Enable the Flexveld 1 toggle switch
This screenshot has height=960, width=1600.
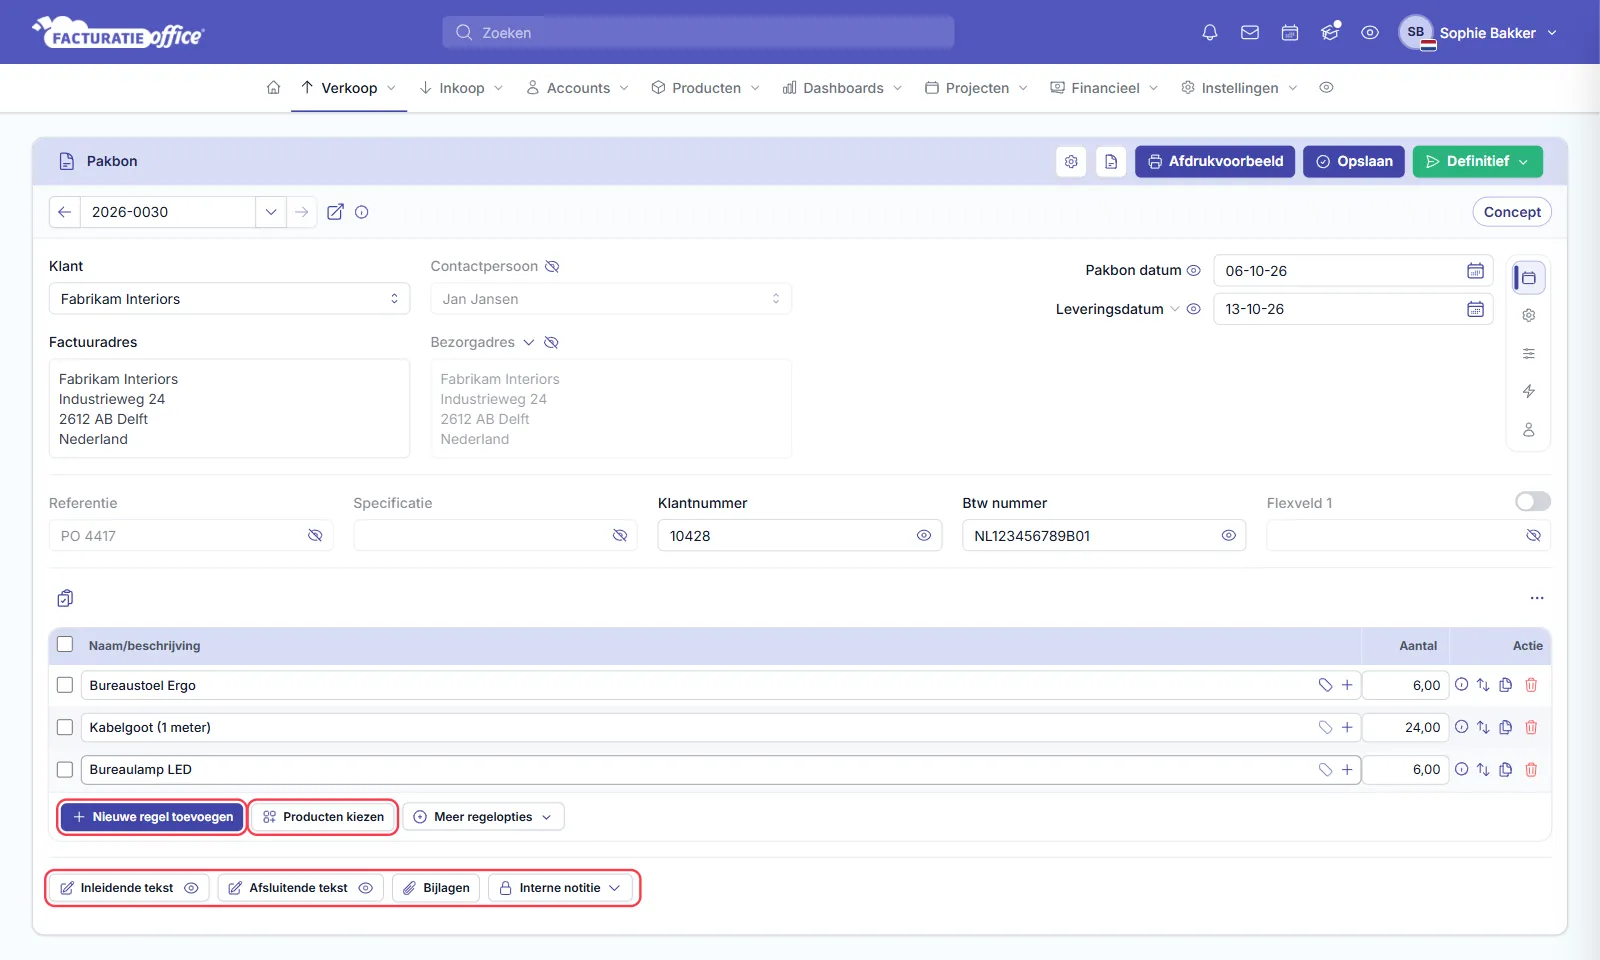[x=1533, y=501]
